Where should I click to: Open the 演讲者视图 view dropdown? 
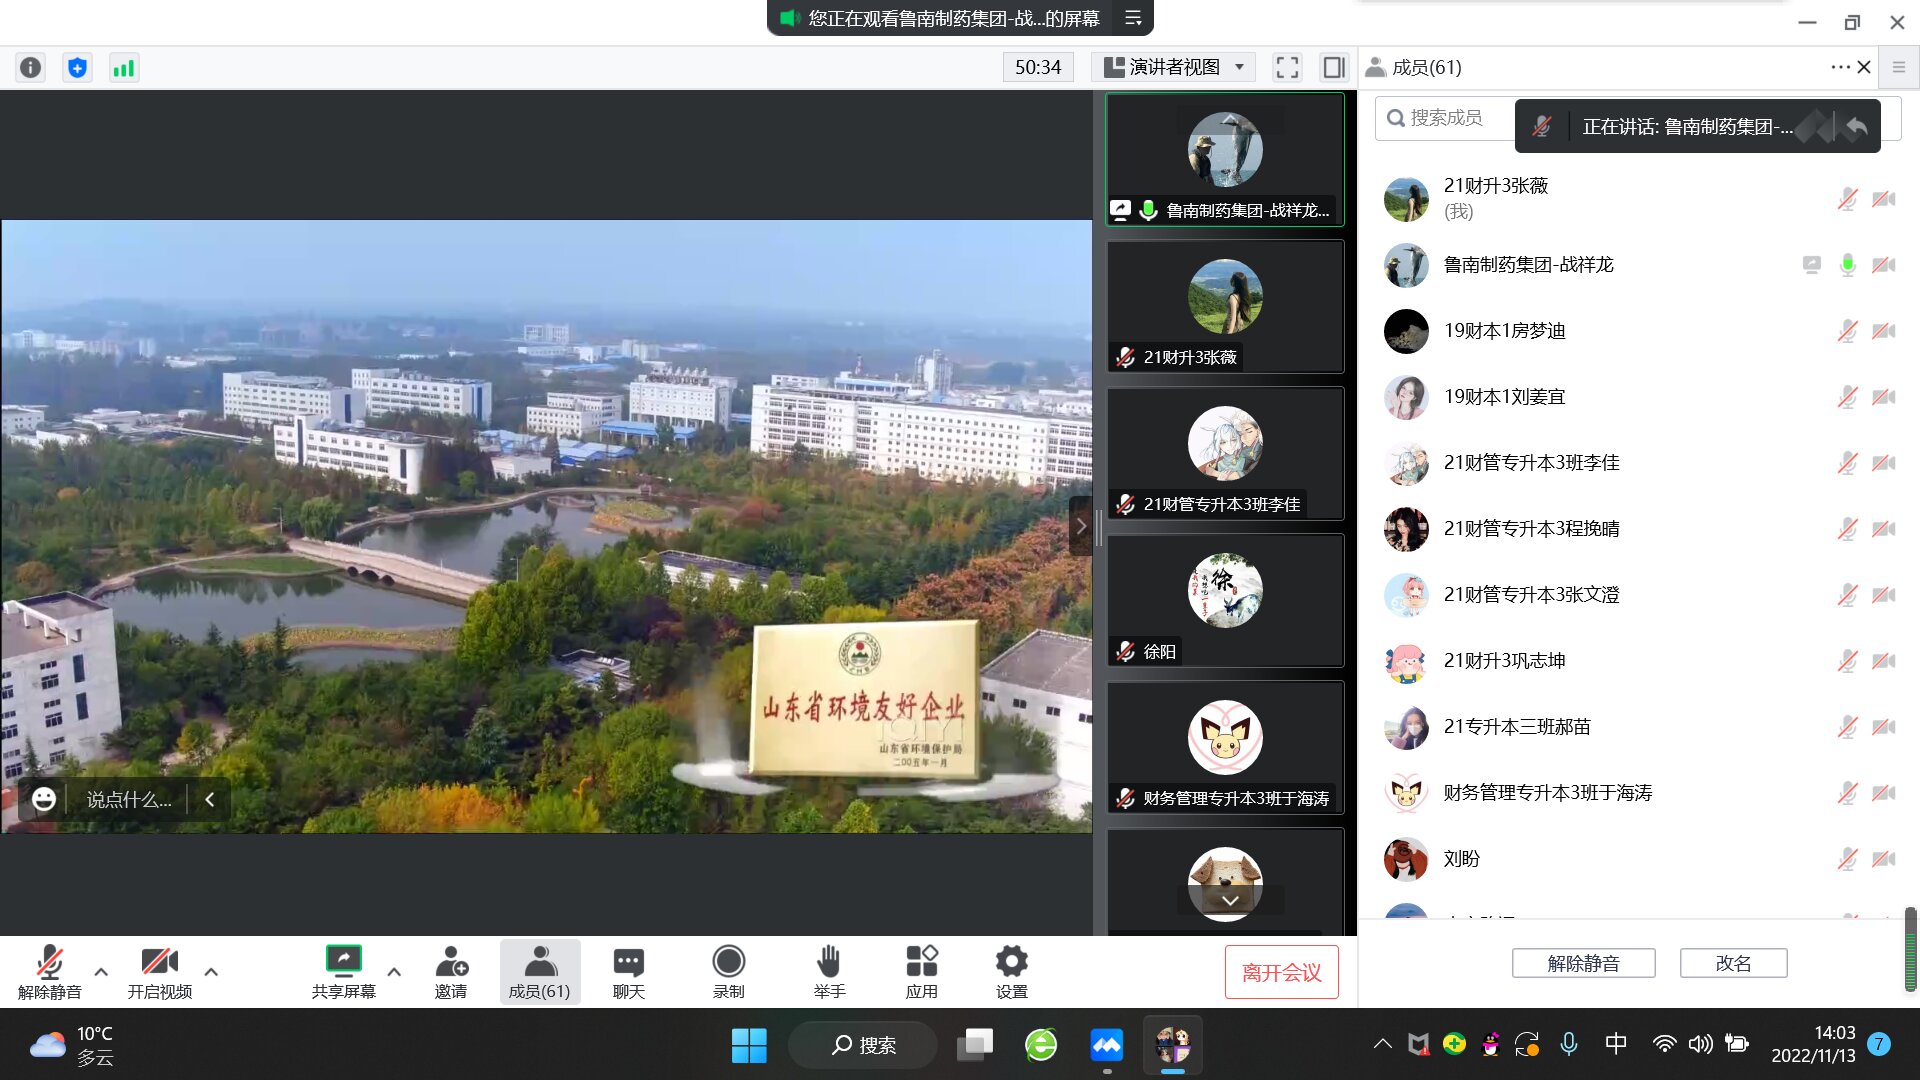tap(1174, 67)
